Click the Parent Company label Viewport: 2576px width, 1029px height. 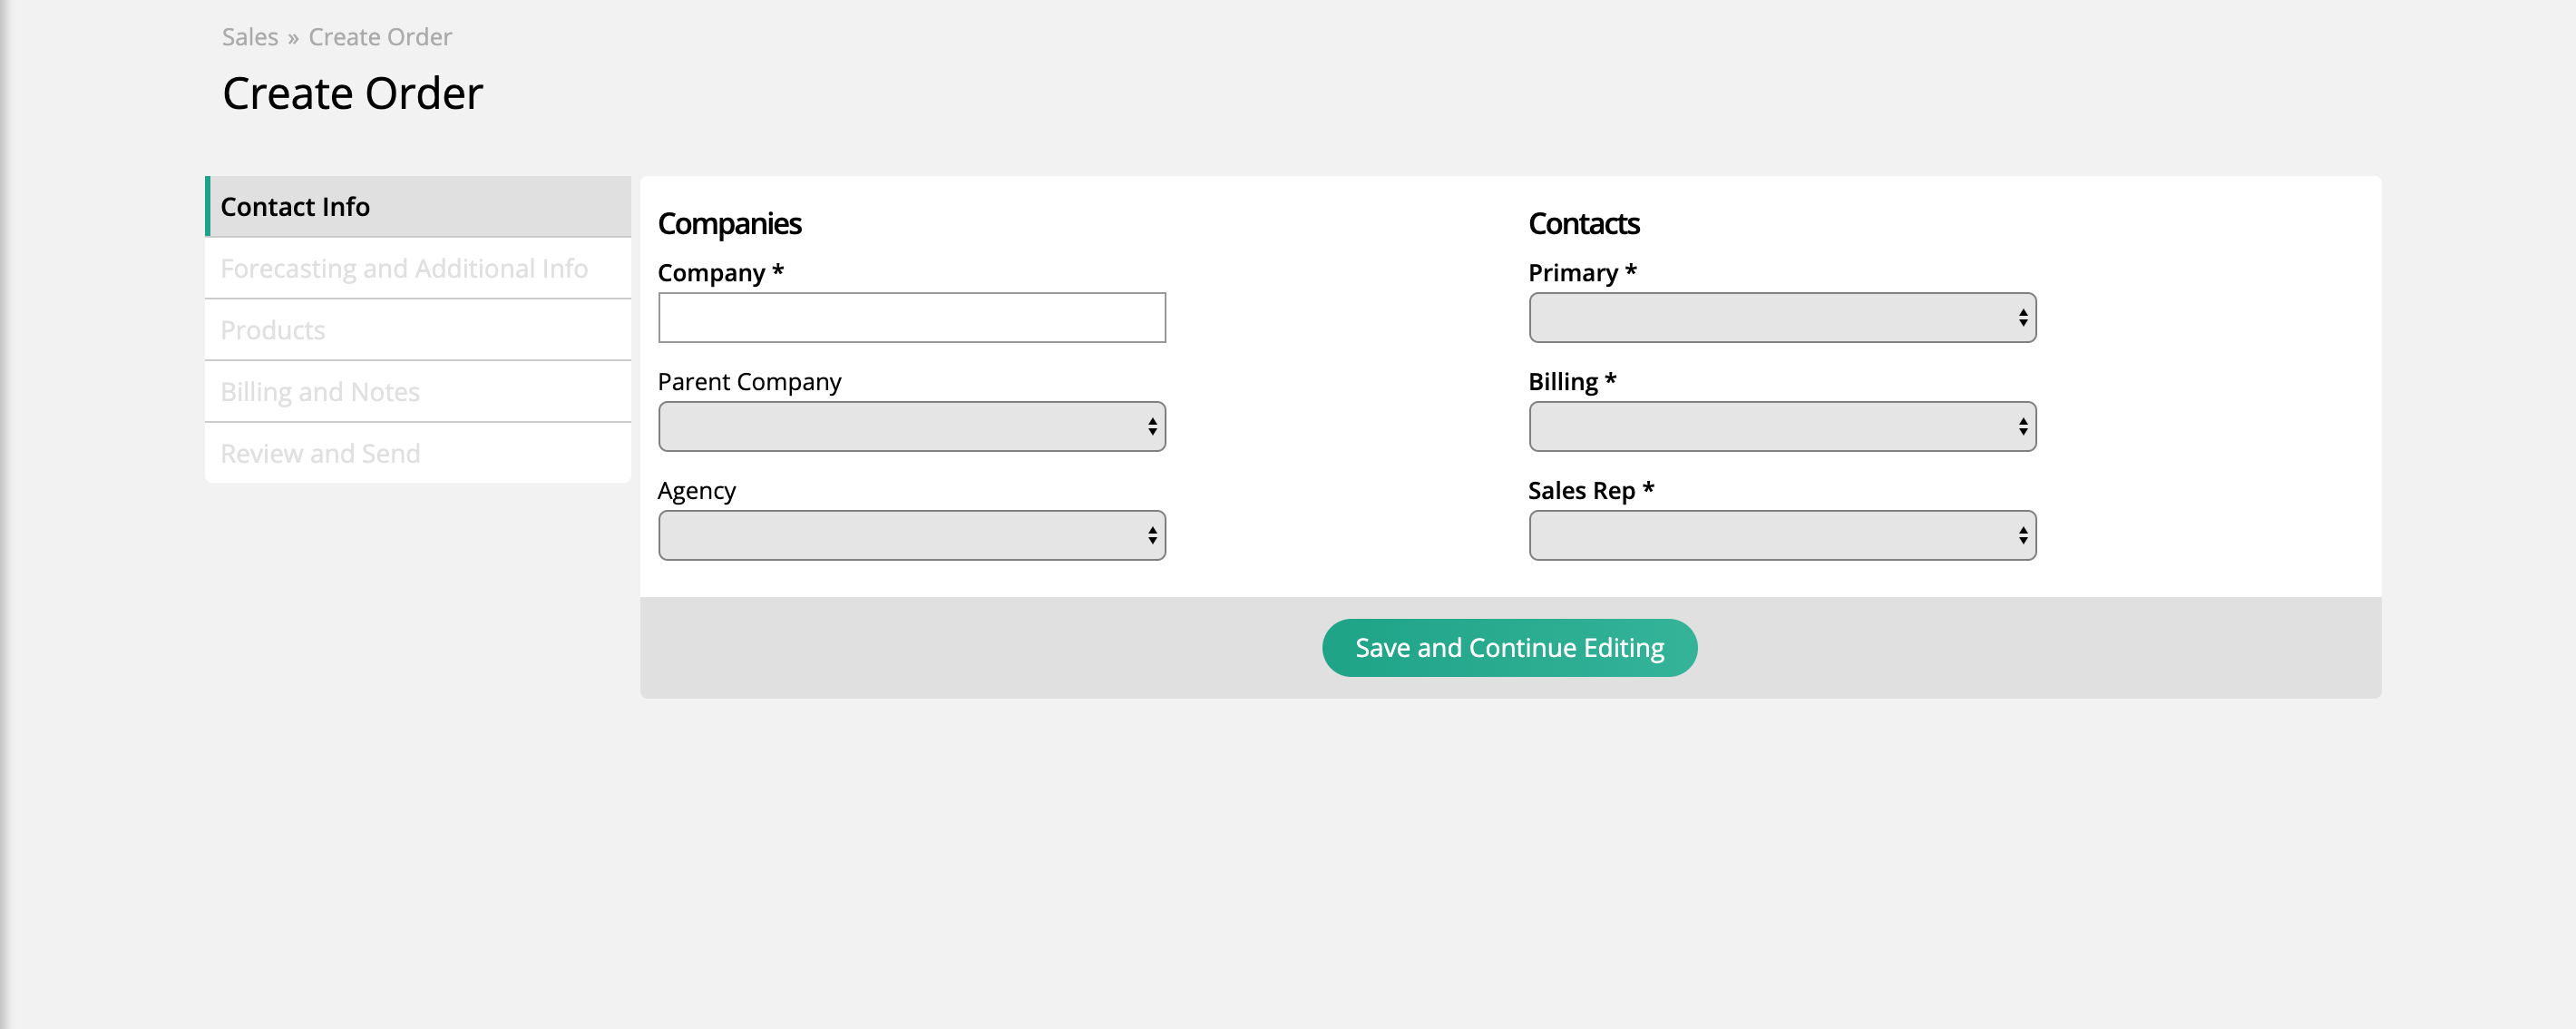[x=749, y=382]
